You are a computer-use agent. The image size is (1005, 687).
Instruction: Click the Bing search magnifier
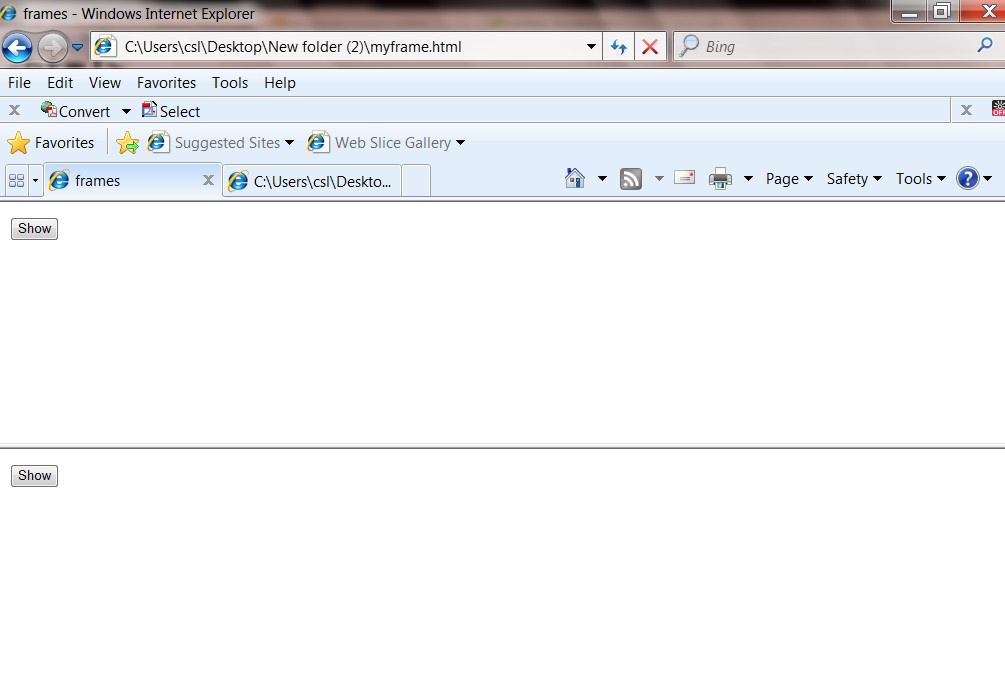(984, 46)
